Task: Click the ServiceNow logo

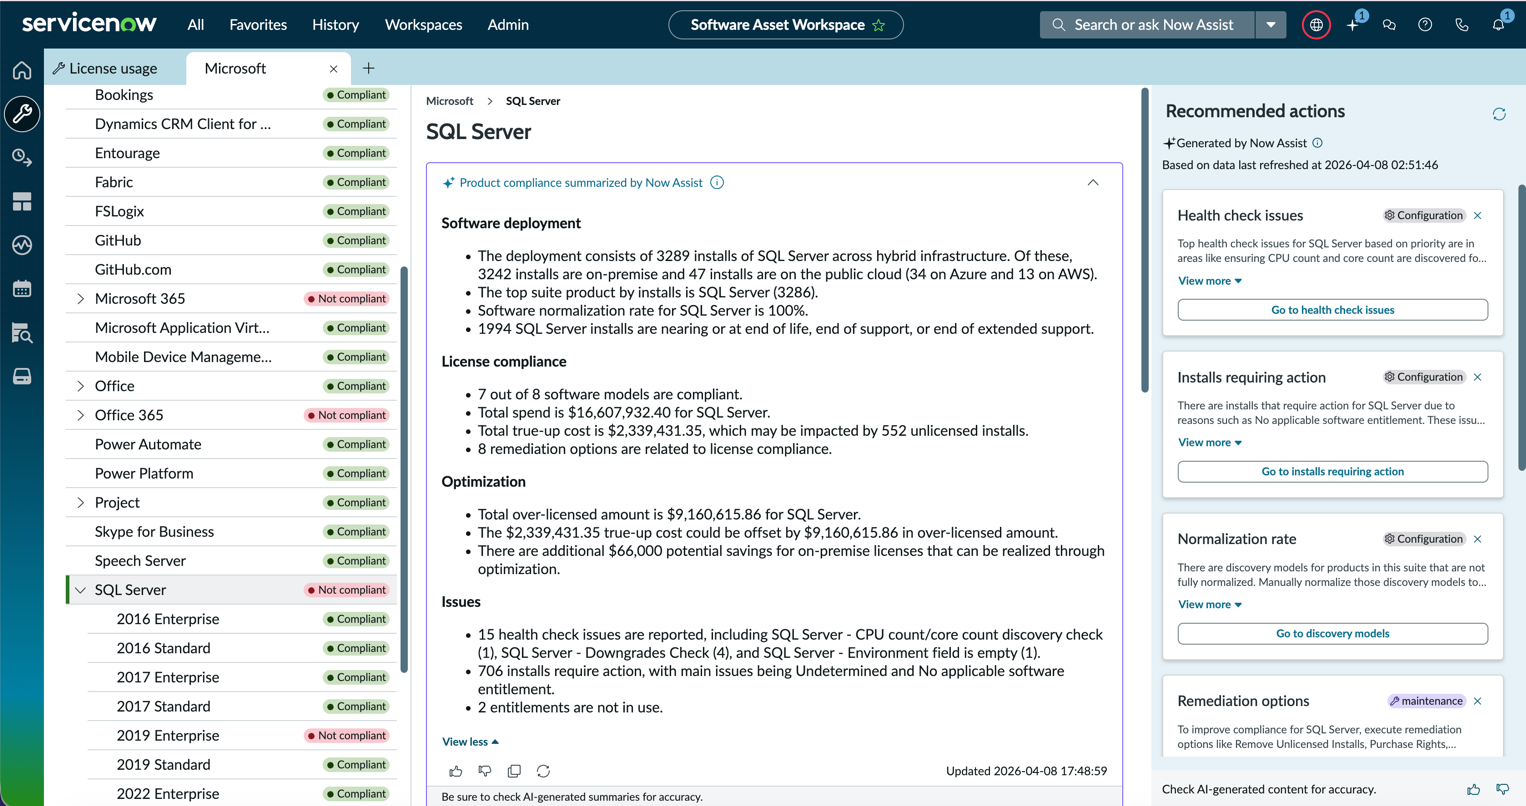Action: (90, 23)
